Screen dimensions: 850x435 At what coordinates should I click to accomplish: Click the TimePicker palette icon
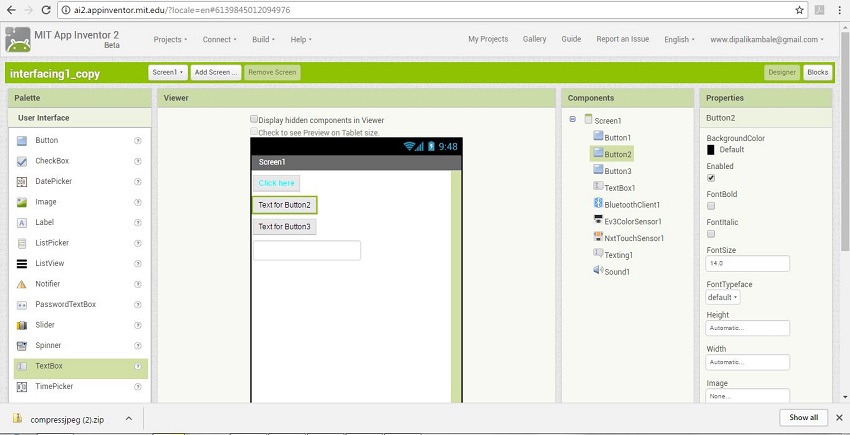pyautogui.click(x=22, y=387)
